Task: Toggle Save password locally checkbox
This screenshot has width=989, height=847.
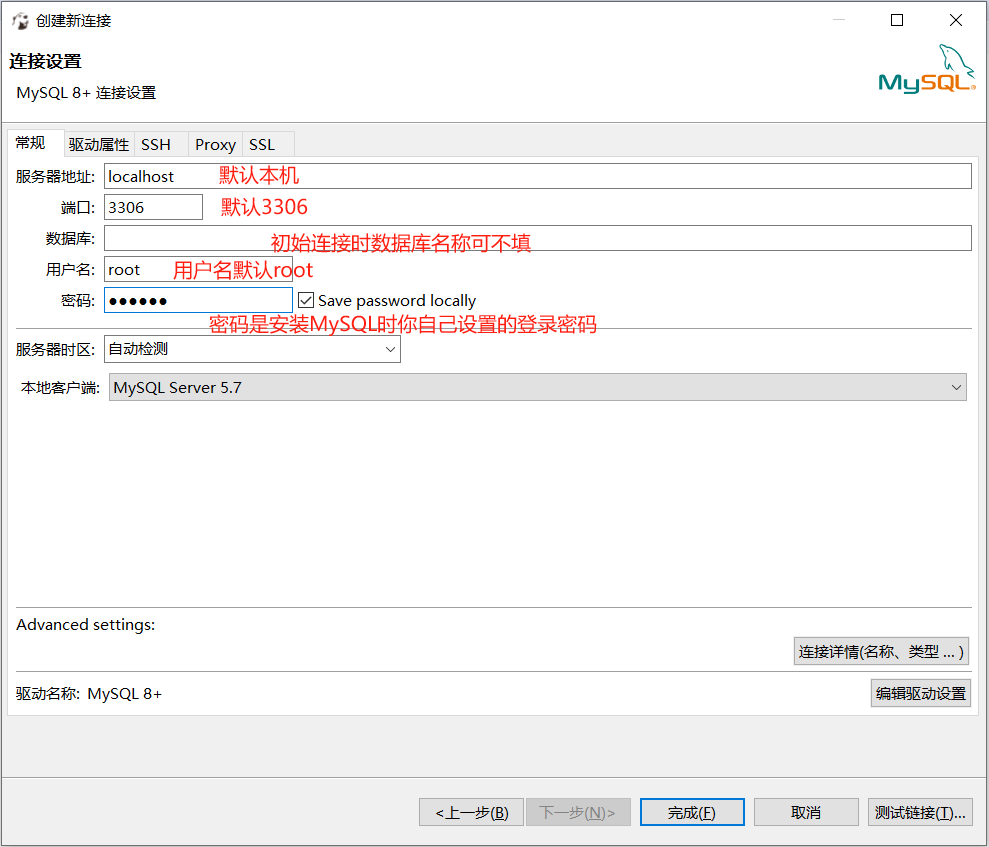Action: [x=306, y=300]
